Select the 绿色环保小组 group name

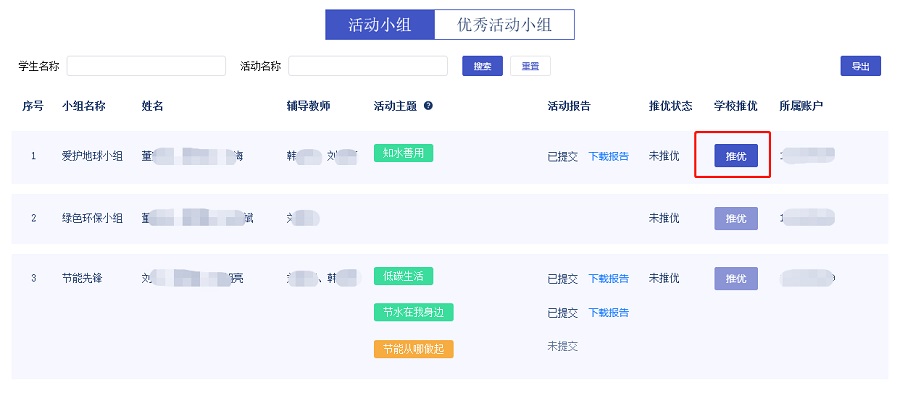pos(92,218)
